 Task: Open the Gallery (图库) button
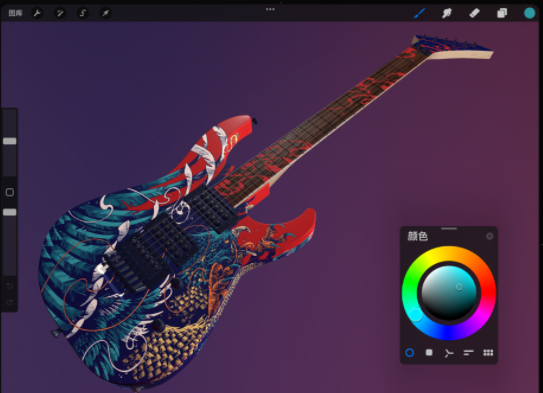tap(15, 13)
